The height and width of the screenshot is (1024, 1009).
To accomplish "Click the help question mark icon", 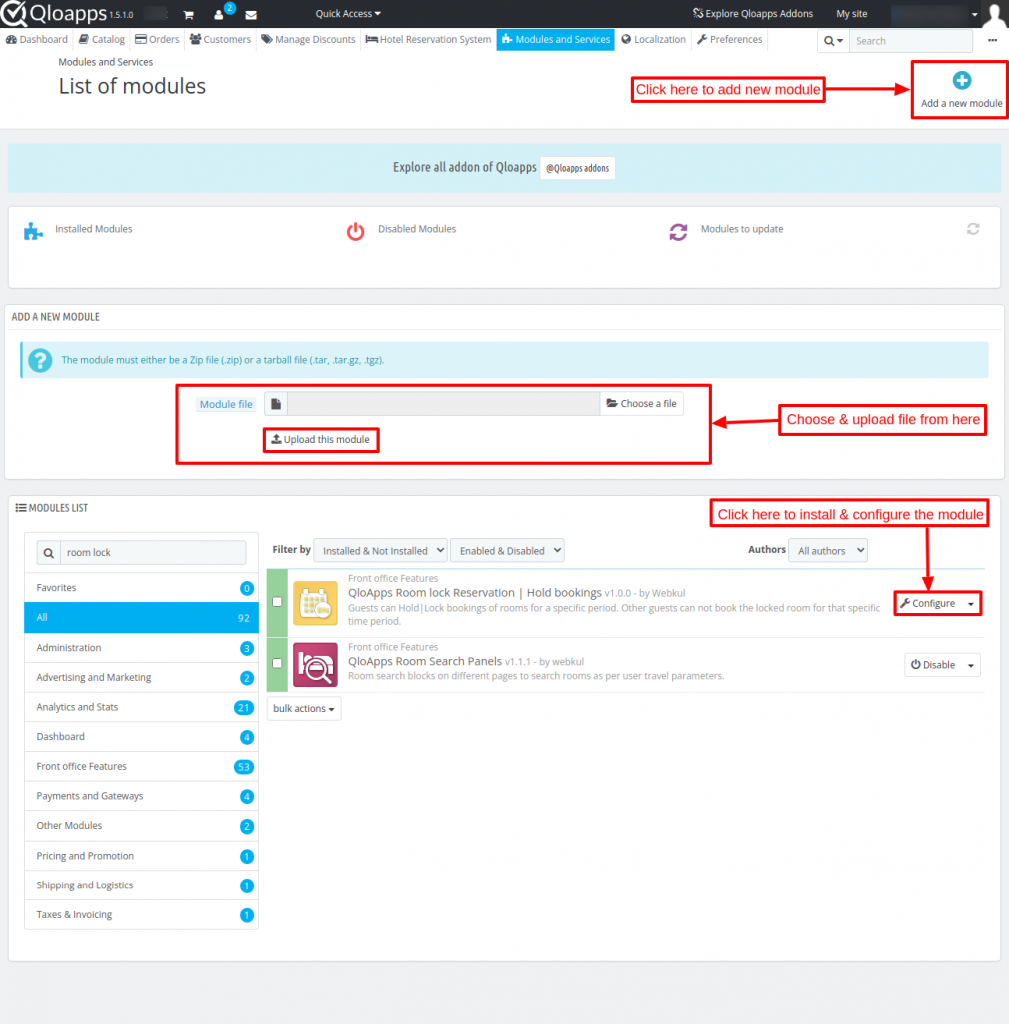I will click(40, 360).
